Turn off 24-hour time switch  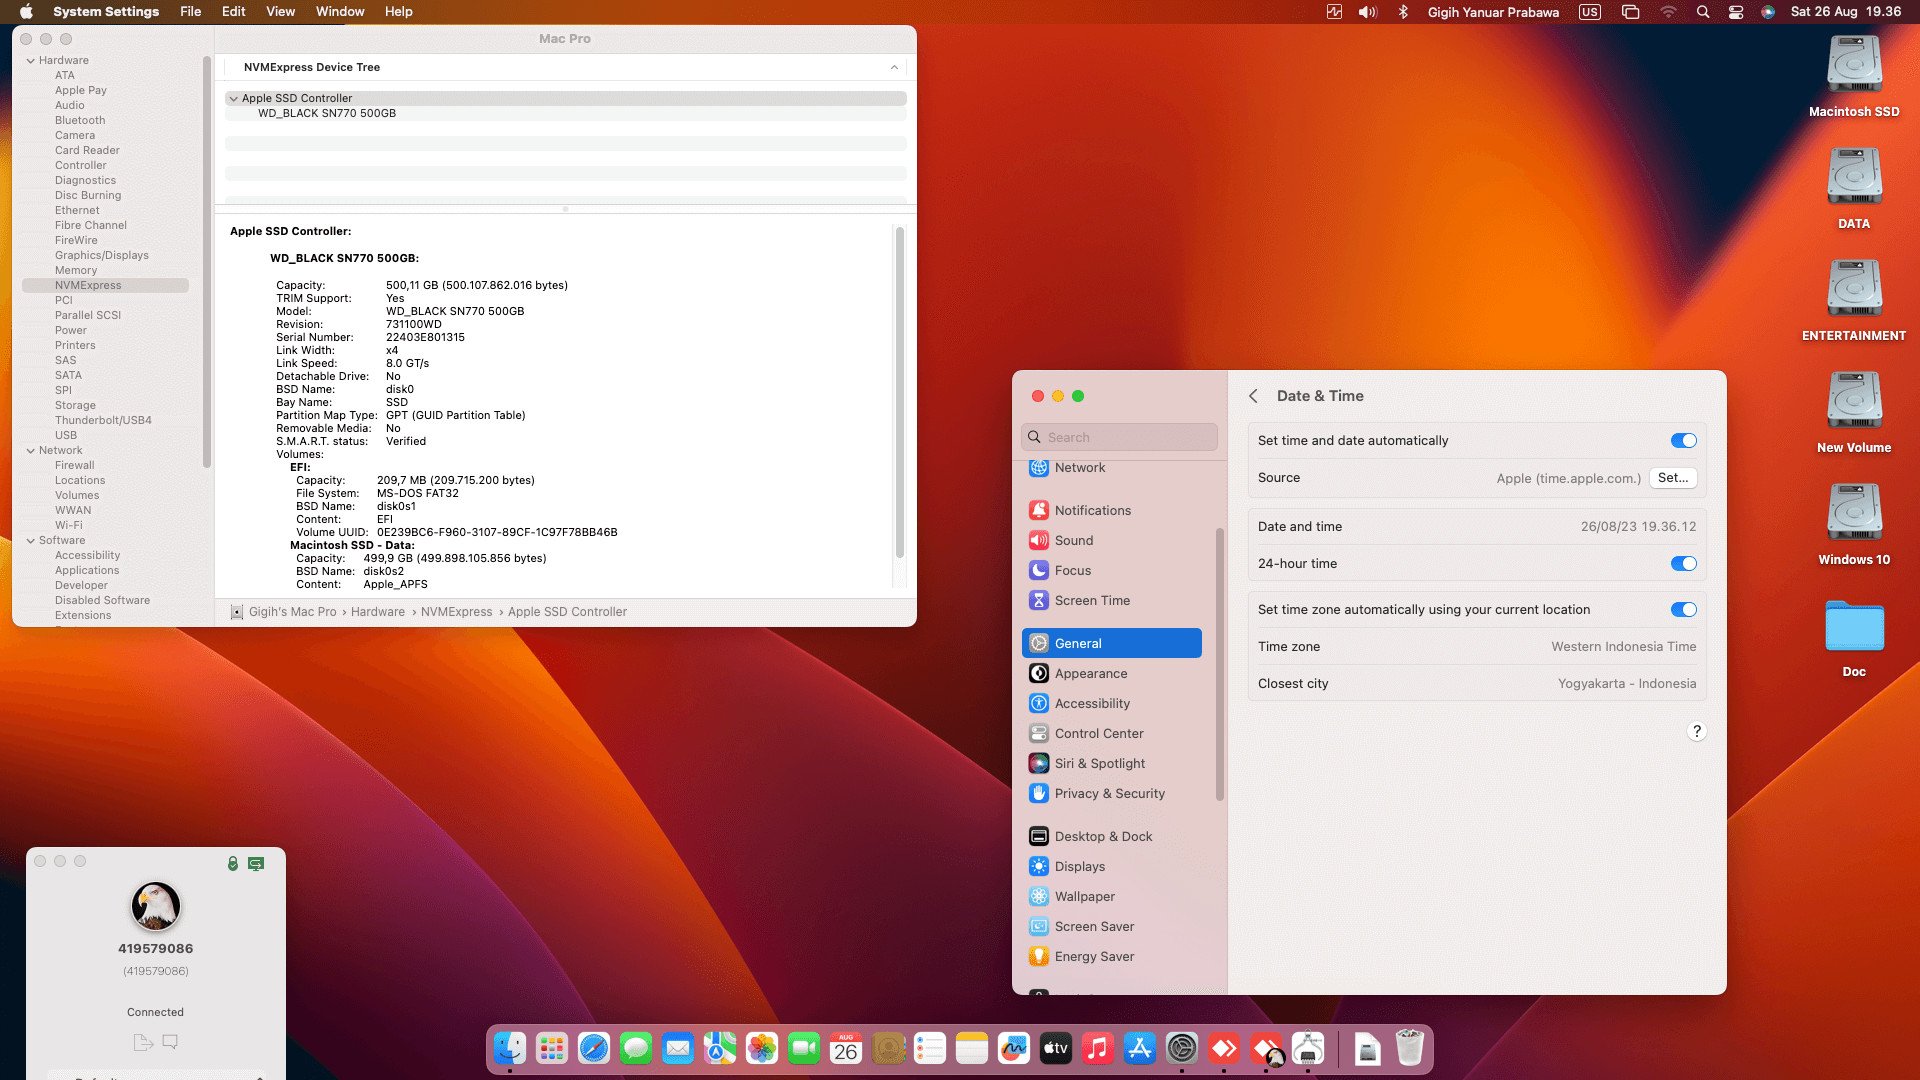click(x=1683, y=564)
